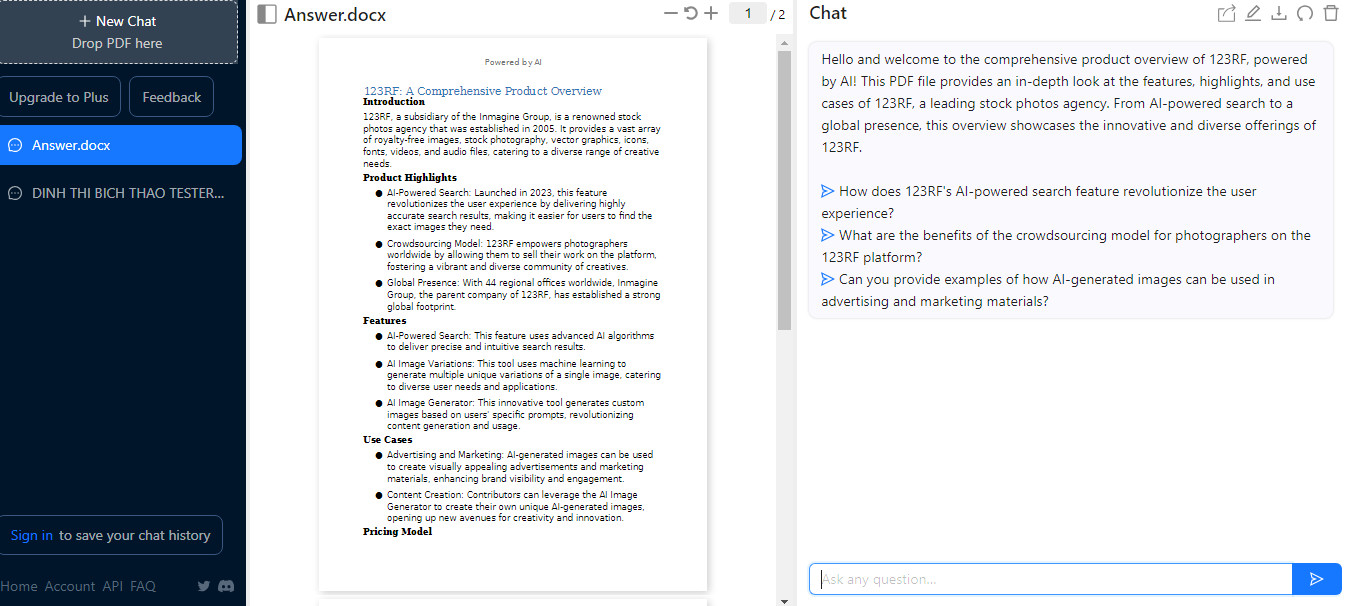Viewport: 1354px width, 606px height.
Task: Click the 'Use Cases' heading in document
Action: coord(388,440)
